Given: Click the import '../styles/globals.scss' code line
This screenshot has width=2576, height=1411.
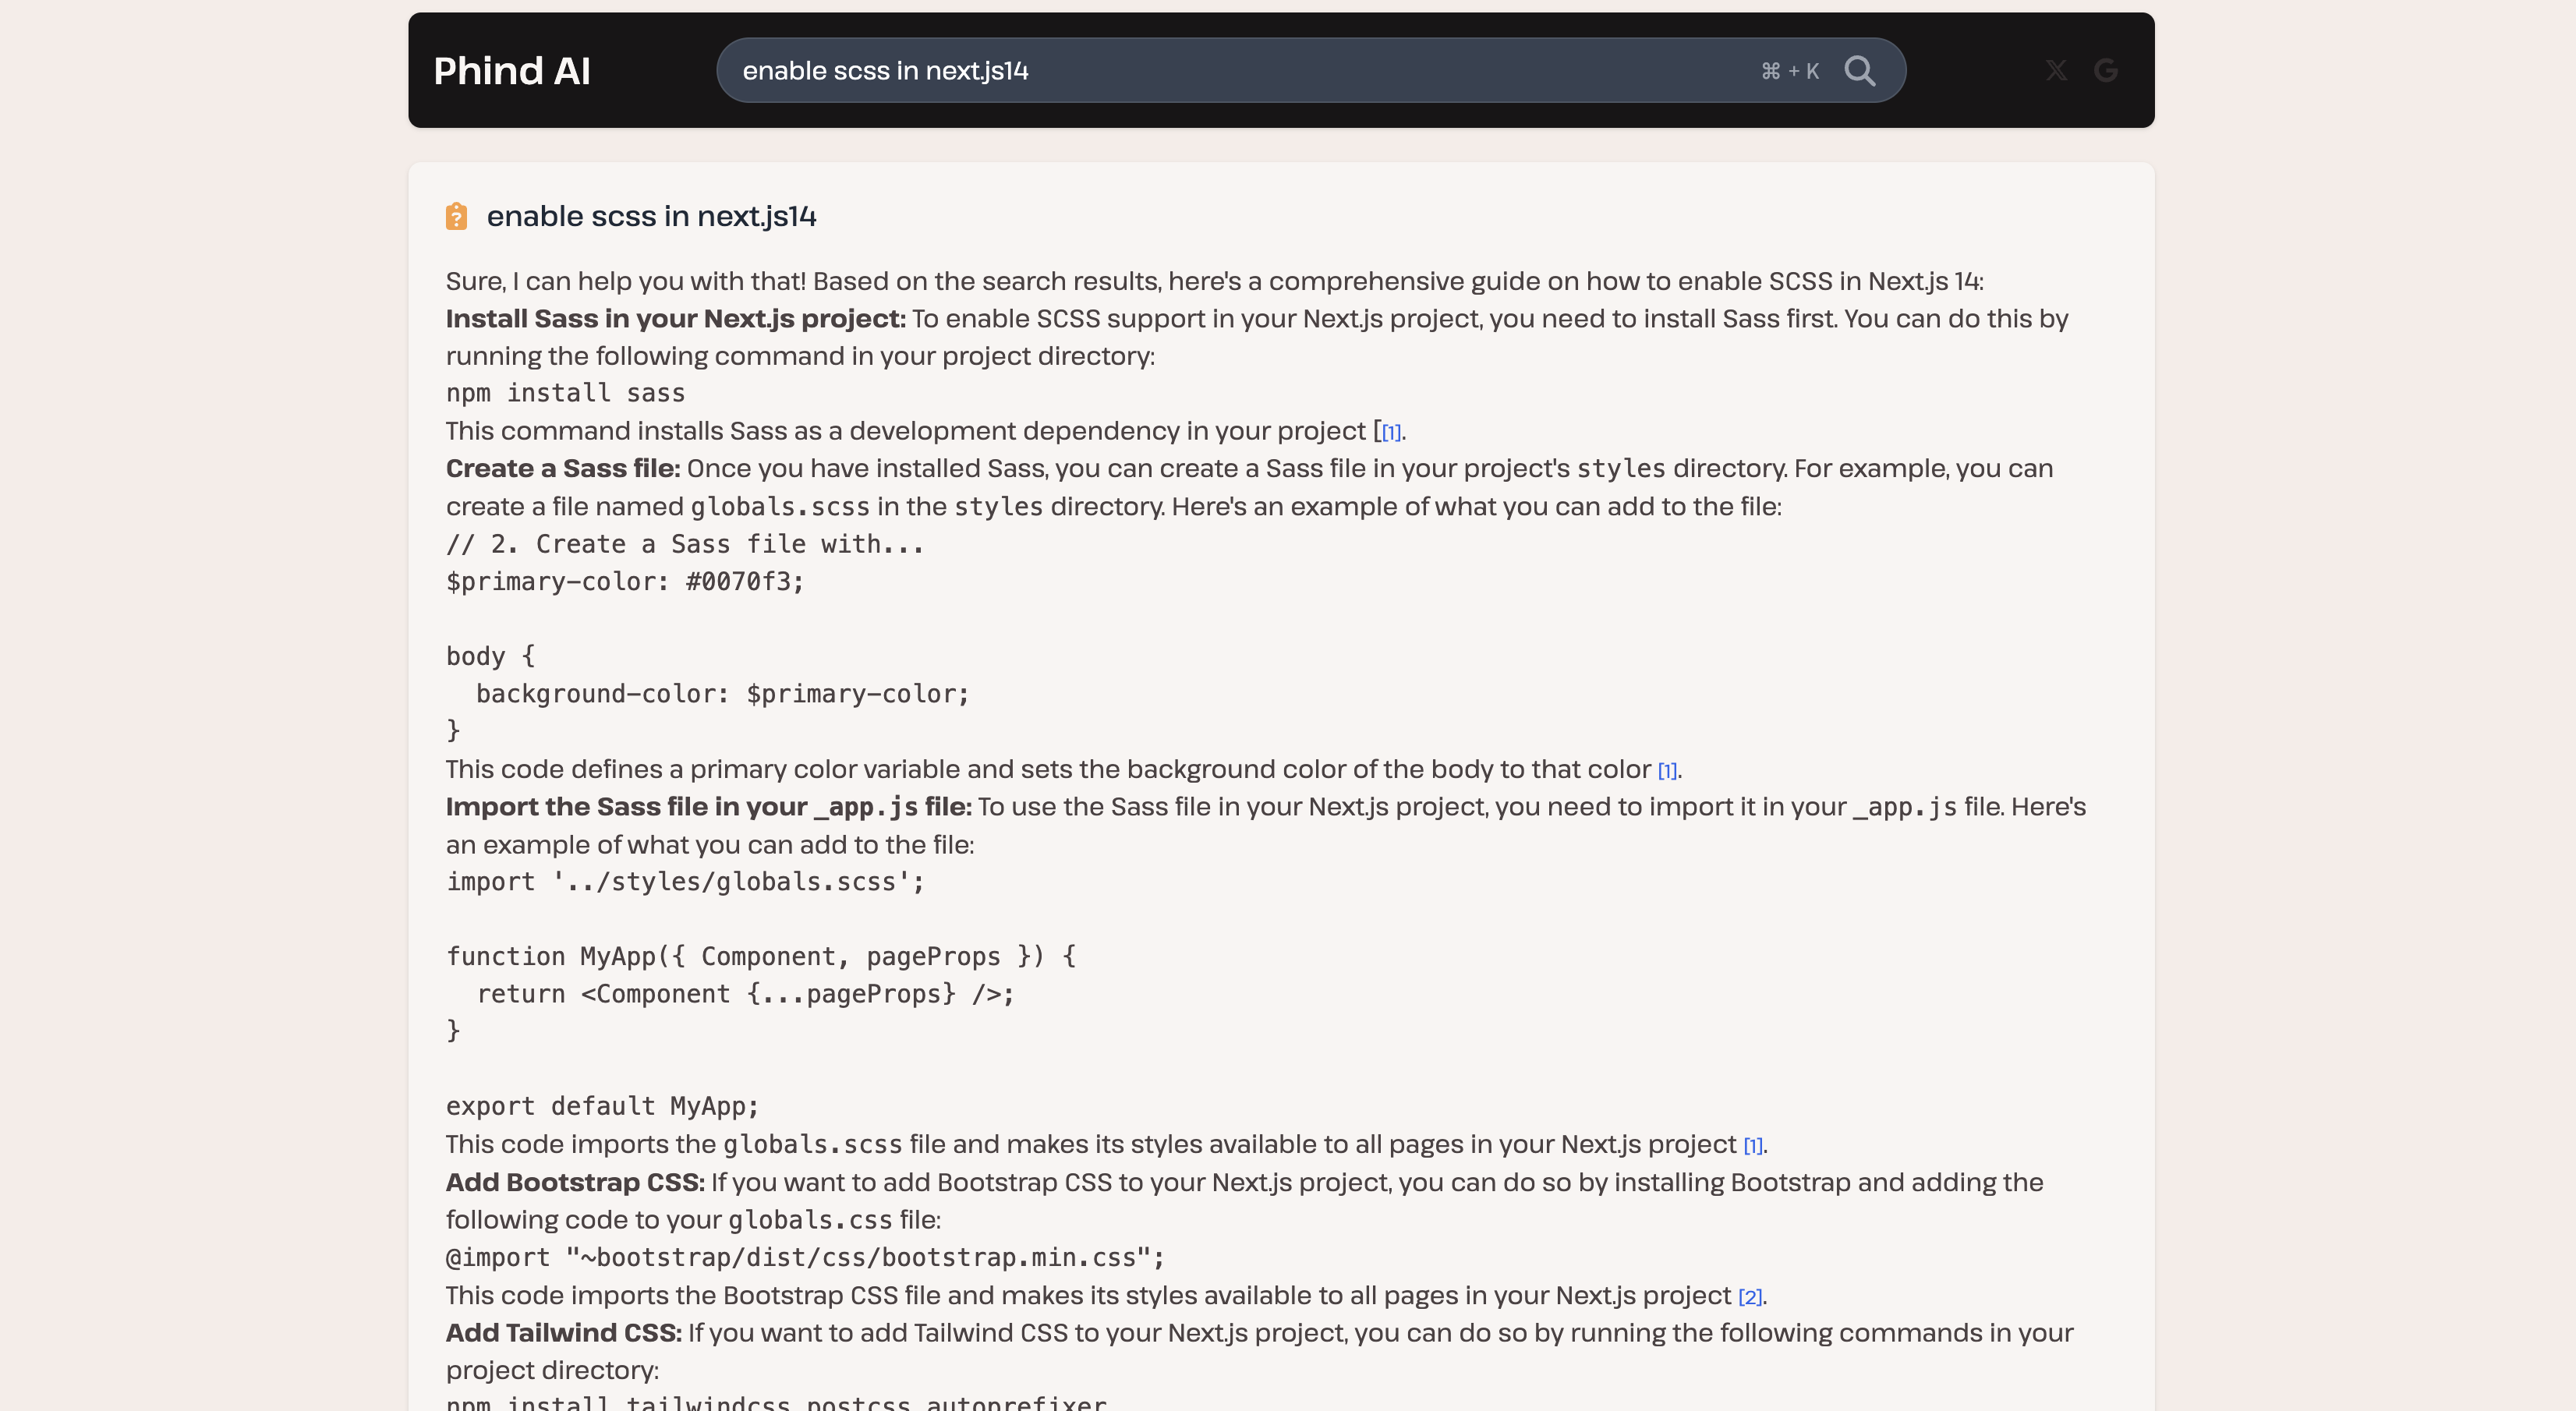Looking at the screenshot, I should pos(685,881).
